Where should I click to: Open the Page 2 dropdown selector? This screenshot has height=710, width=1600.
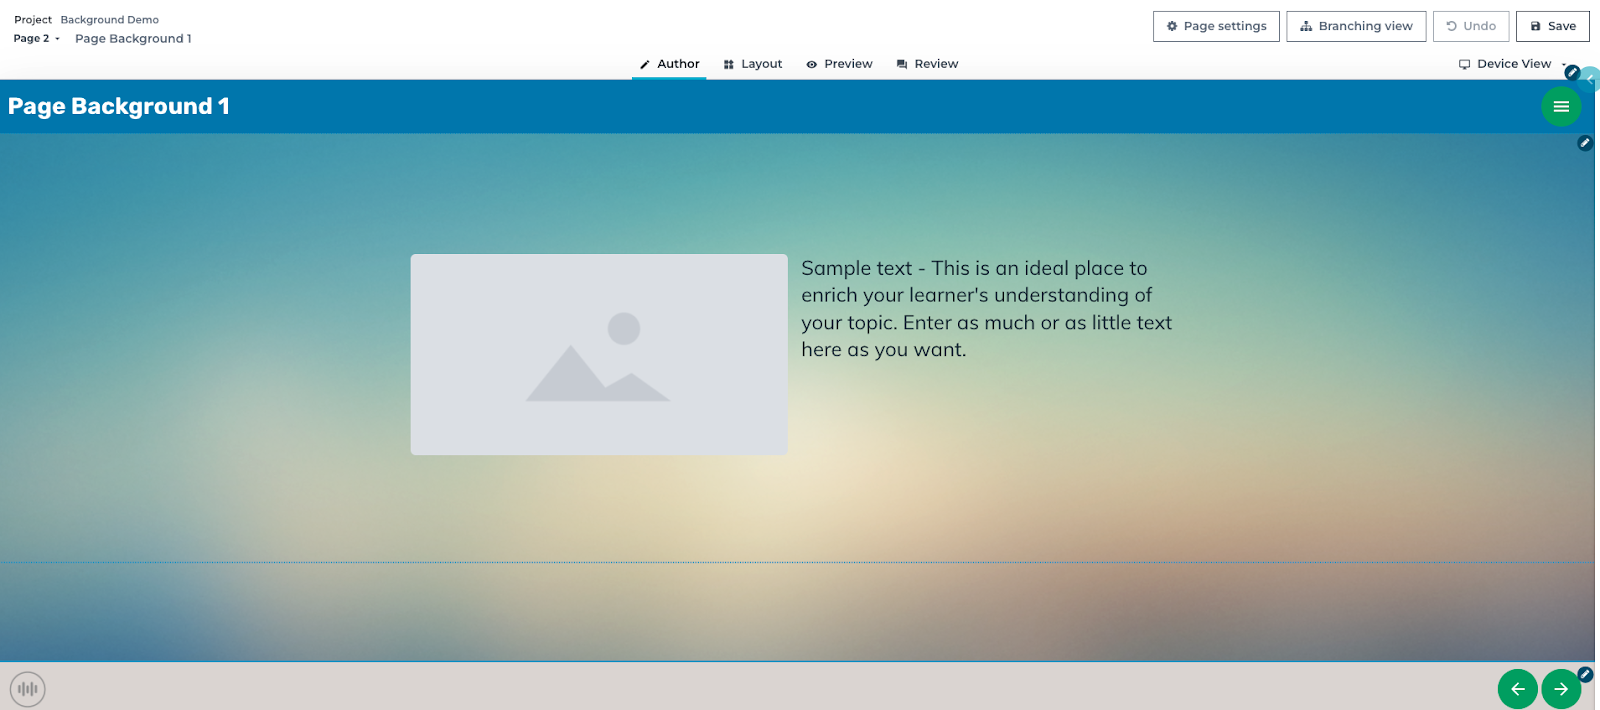coord(37,39)
